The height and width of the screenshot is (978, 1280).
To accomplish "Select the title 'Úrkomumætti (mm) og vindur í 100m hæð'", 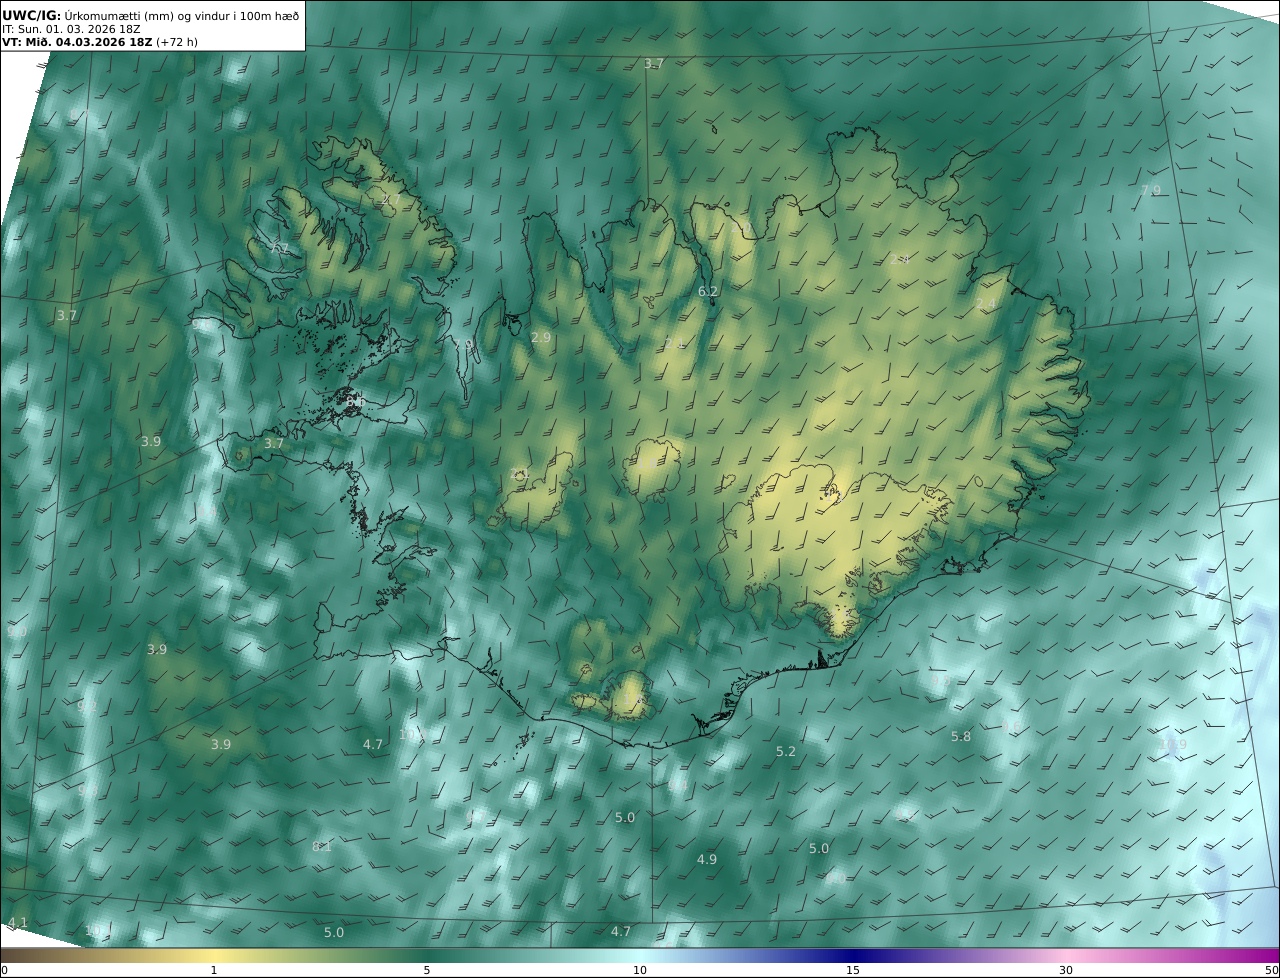I will pyautogui.click(x=182, y=15).
